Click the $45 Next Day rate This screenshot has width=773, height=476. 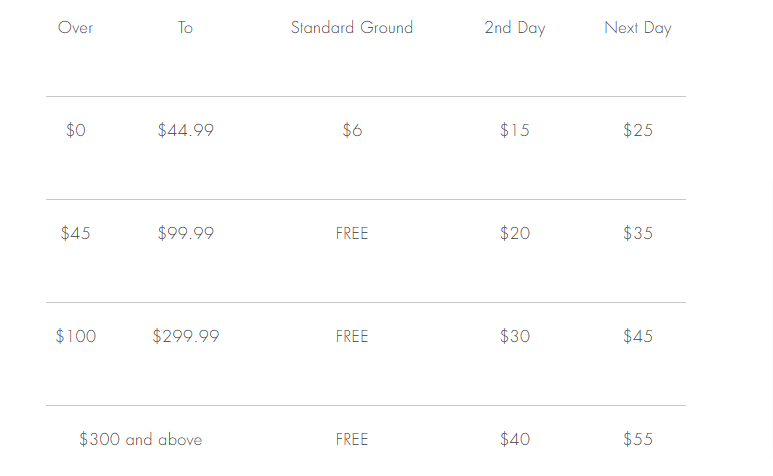click(x=638, y=336)
